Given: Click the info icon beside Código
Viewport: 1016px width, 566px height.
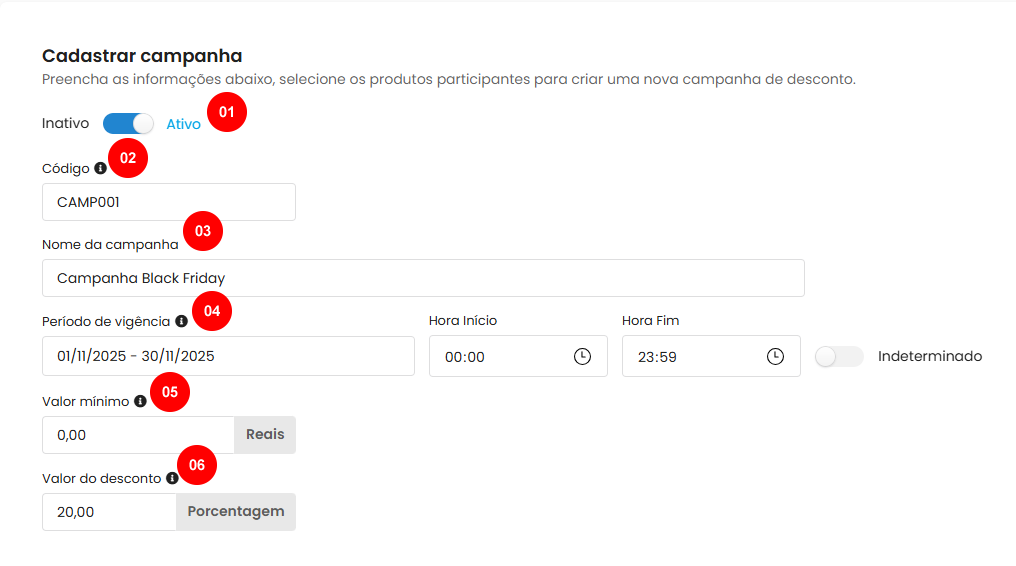Looking at the screenshot, I should point(100,168).
